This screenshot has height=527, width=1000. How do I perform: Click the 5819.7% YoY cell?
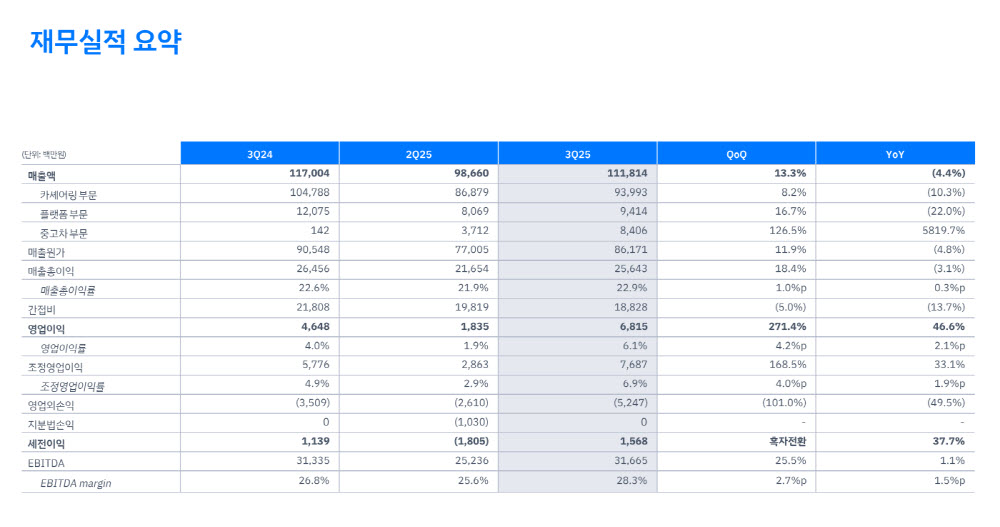[940, 232]
